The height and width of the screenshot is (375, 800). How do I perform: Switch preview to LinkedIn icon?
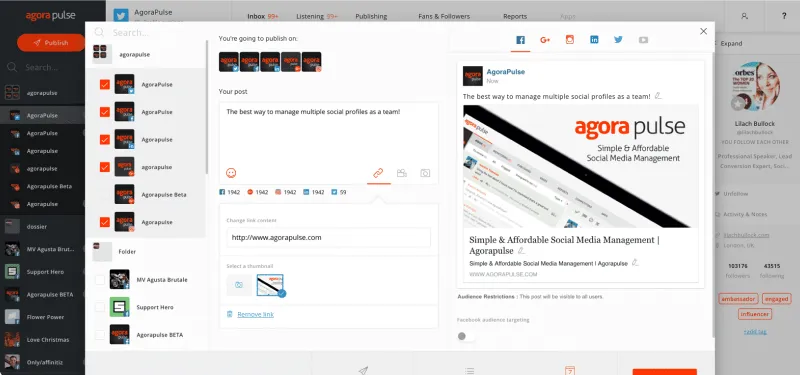click(x=594, y=40)
